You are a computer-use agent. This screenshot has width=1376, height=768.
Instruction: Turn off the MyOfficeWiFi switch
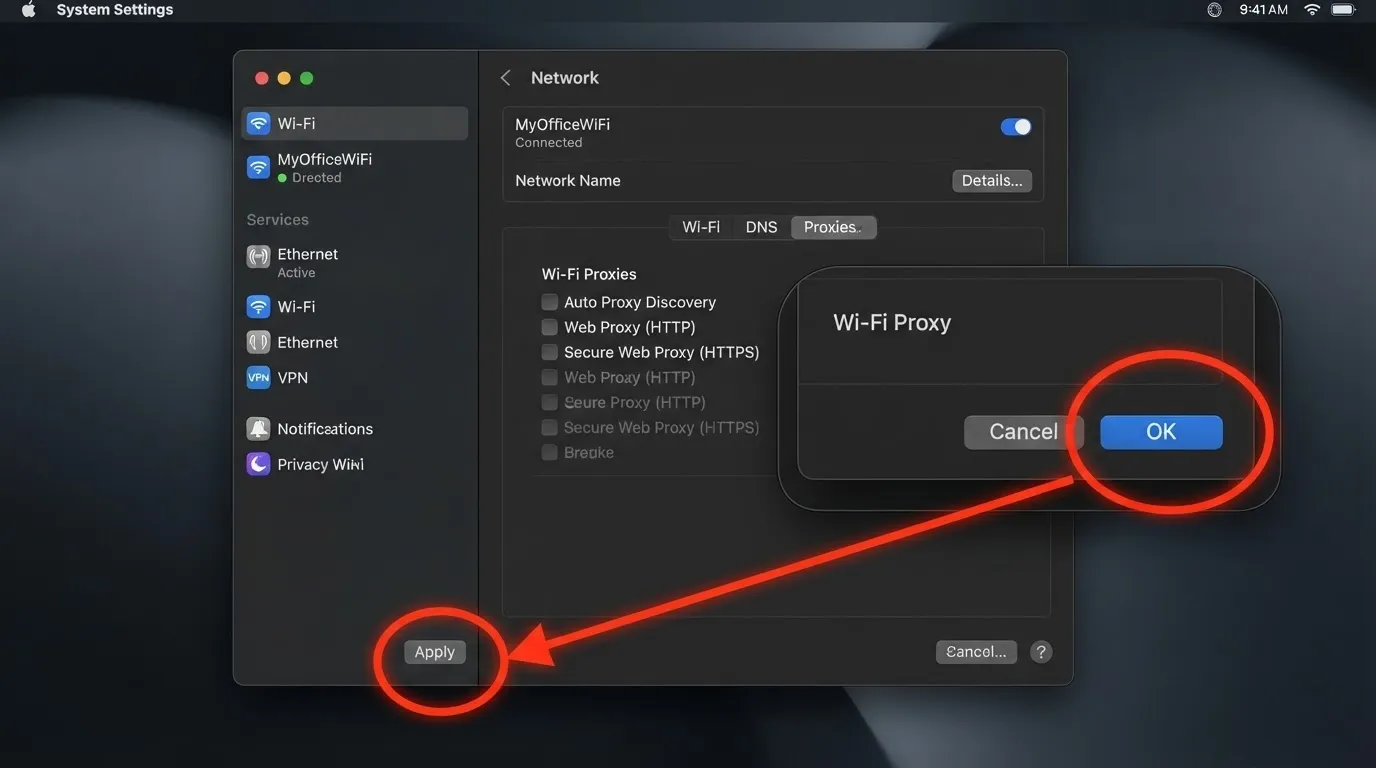(x=1015, y=127)
